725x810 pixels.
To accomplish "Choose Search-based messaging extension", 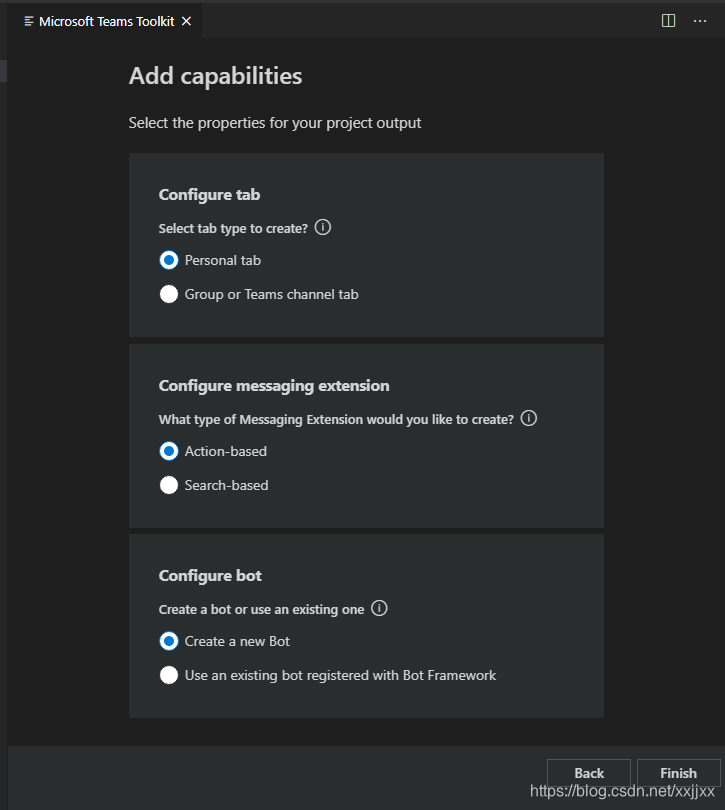I will [x=169, y=485].
